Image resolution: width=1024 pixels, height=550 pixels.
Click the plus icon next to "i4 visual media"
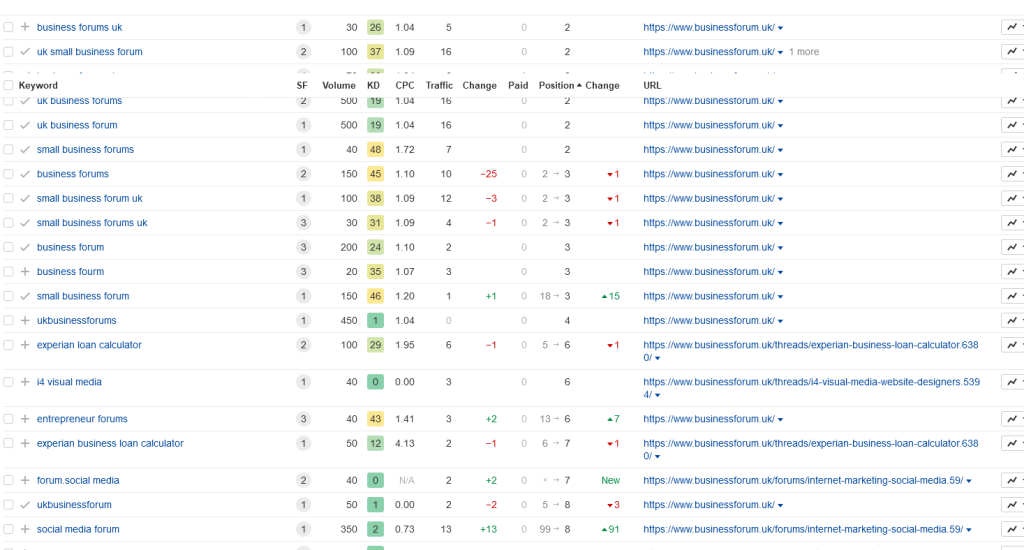[25, 382]
